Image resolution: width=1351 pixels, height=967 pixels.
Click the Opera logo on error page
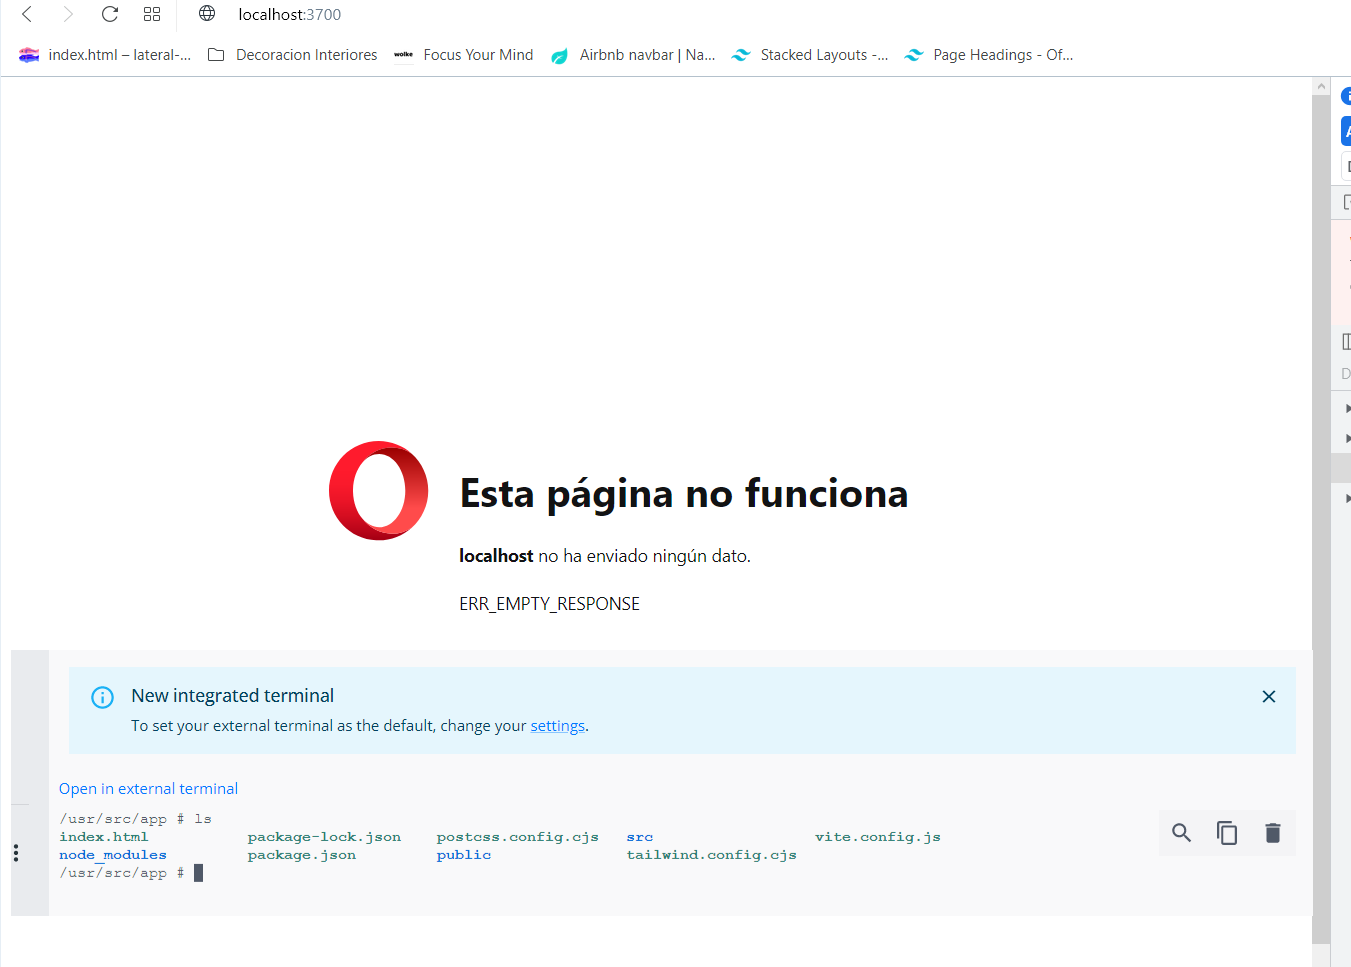[379, 491]
